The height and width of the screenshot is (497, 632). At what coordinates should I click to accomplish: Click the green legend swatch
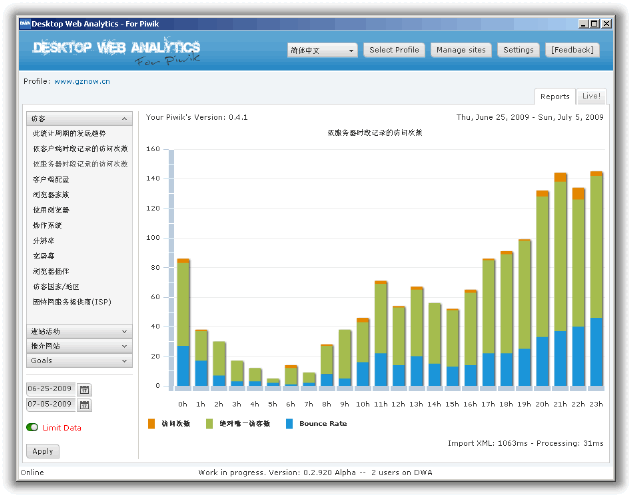pyautogui.click(x=209, y=423)
